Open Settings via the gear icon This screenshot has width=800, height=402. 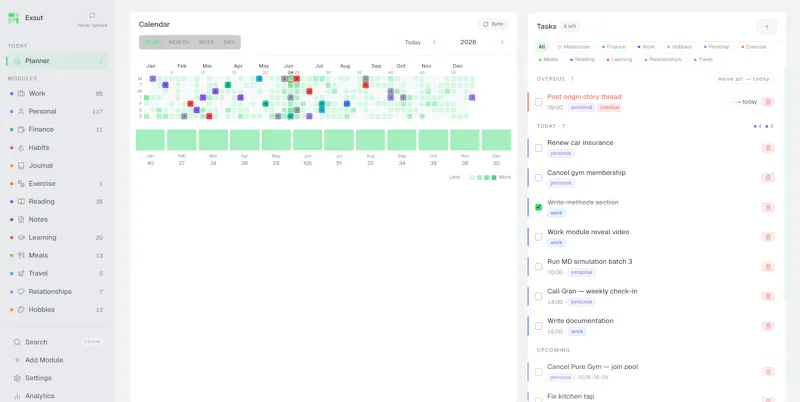[17, 379]
